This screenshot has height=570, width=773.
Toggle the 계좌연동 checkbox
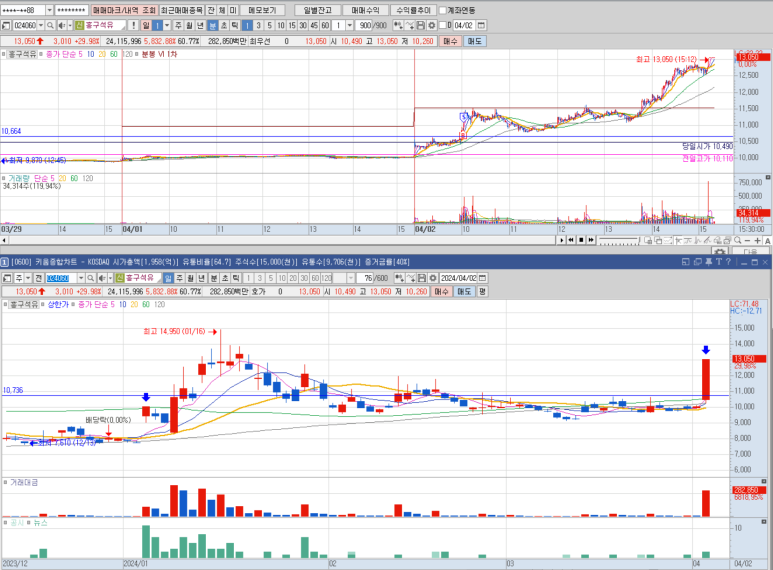pyautogui.click(x=443, y=10)
